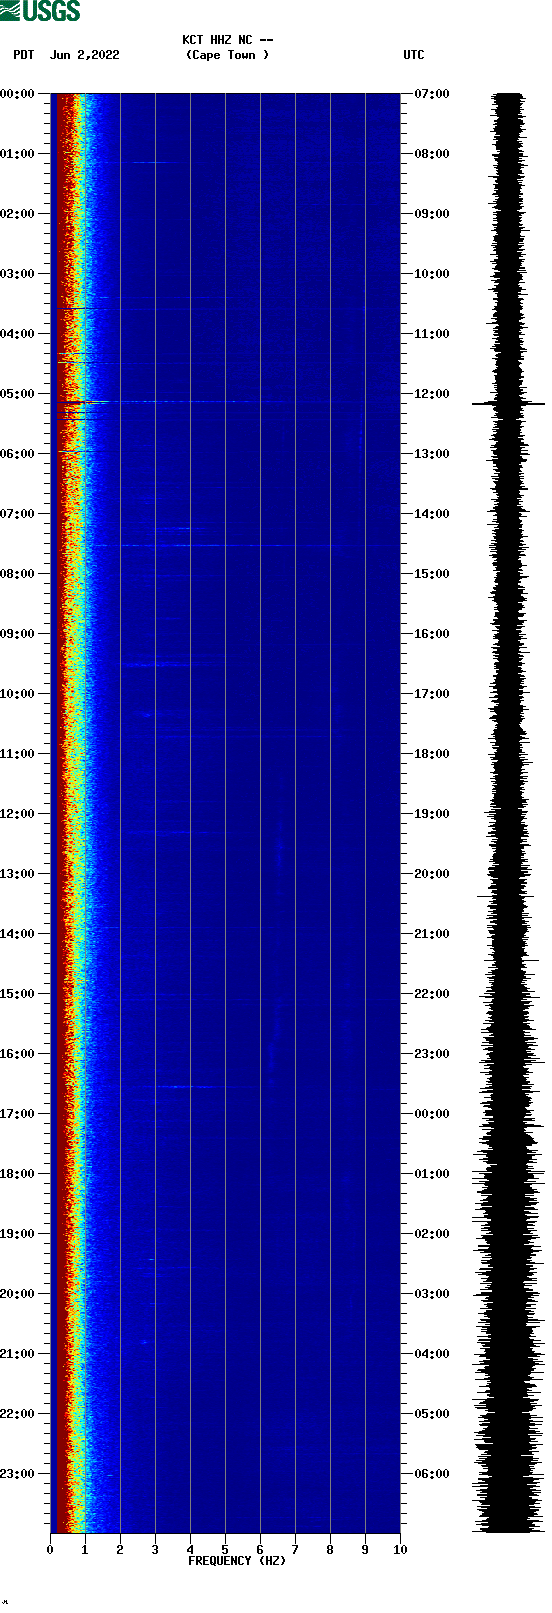Click the 07:00 UTC time label
This screenshot has width=552, height=1613.
pyautogui.click(x=432, y=94)
